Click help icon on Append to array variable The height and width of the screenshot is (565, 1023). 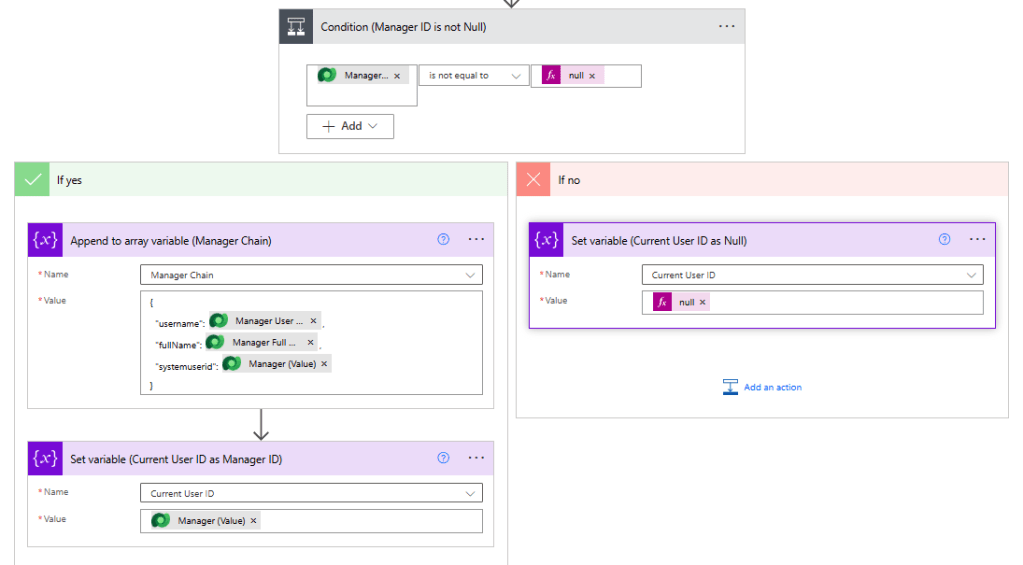coord(444,239)
